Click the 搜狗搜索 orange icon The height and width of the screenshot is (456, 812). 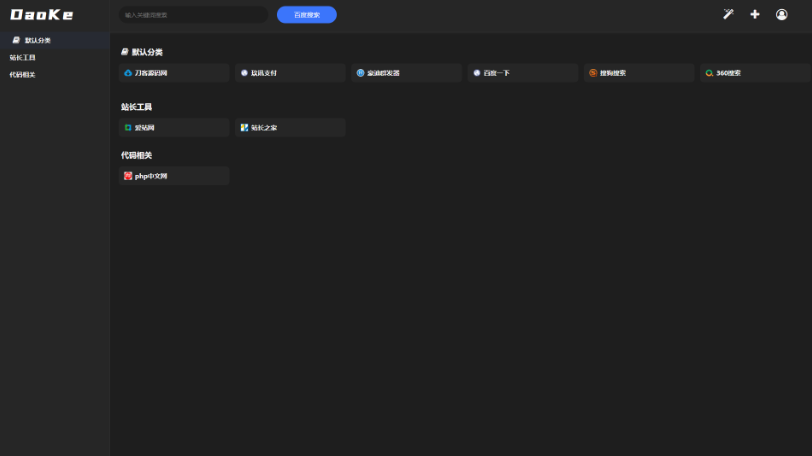pyautogui.click(x=593, y=73)
